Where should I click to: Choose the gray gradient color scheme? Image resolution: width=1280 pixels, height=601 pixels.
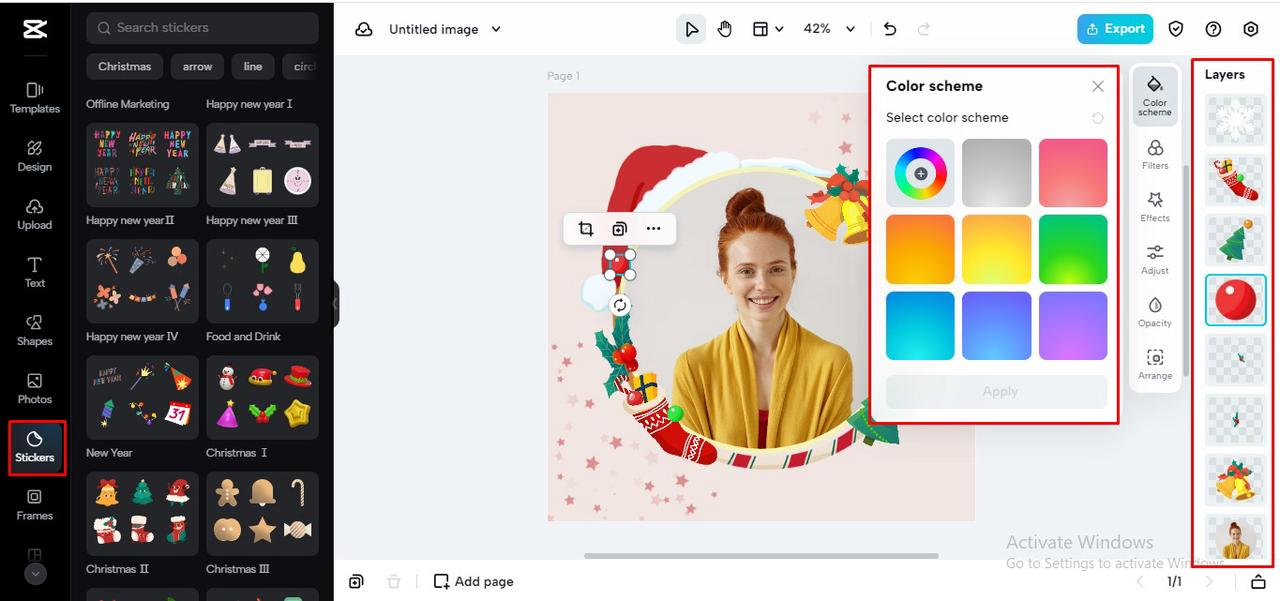tap(996, 173)
